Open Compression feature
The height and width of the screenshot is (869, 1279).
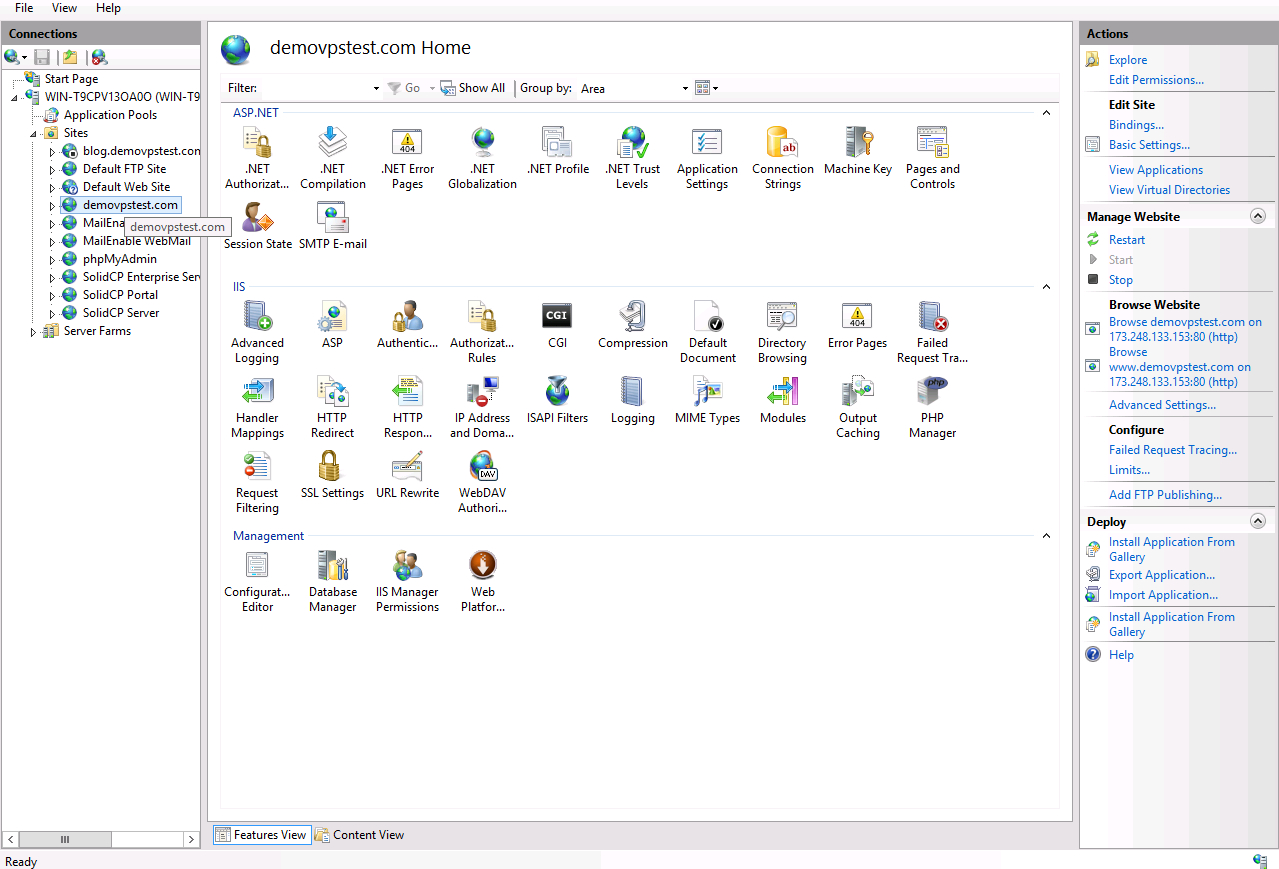[x=632, y=325]
